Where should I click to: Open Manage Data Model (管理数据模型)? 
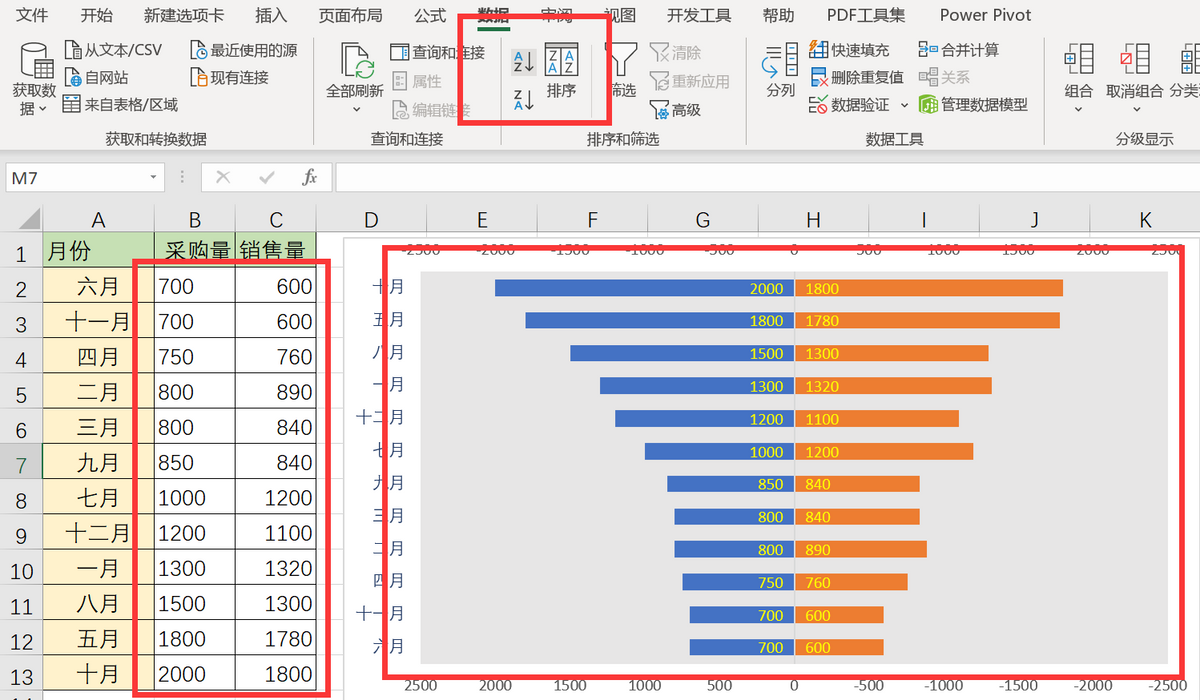coord(973,104)
